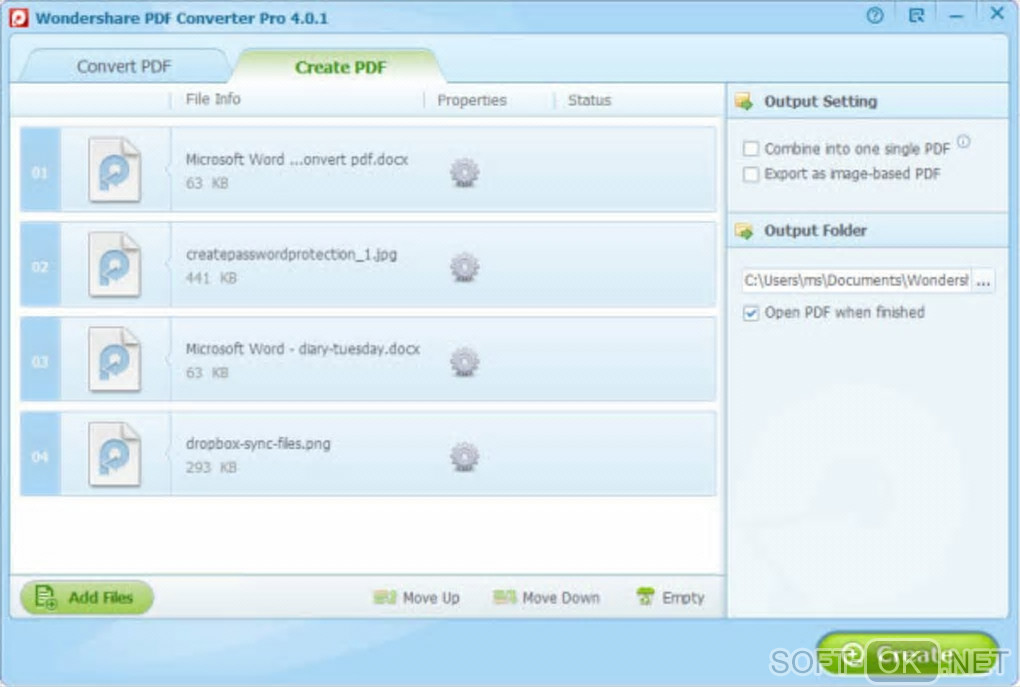Click Empty to clear the list
The image size is (1020, 687).
point(671,597)
